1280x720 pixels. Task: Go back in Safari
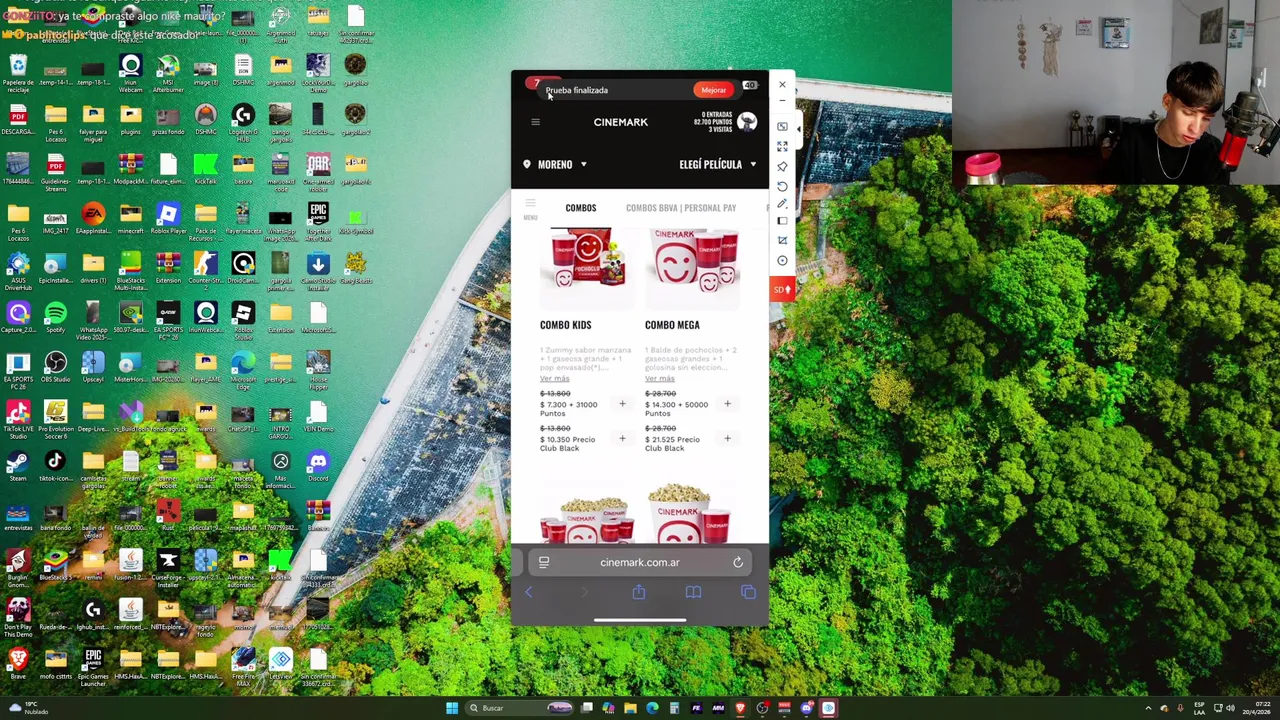[x=529, y=593]
